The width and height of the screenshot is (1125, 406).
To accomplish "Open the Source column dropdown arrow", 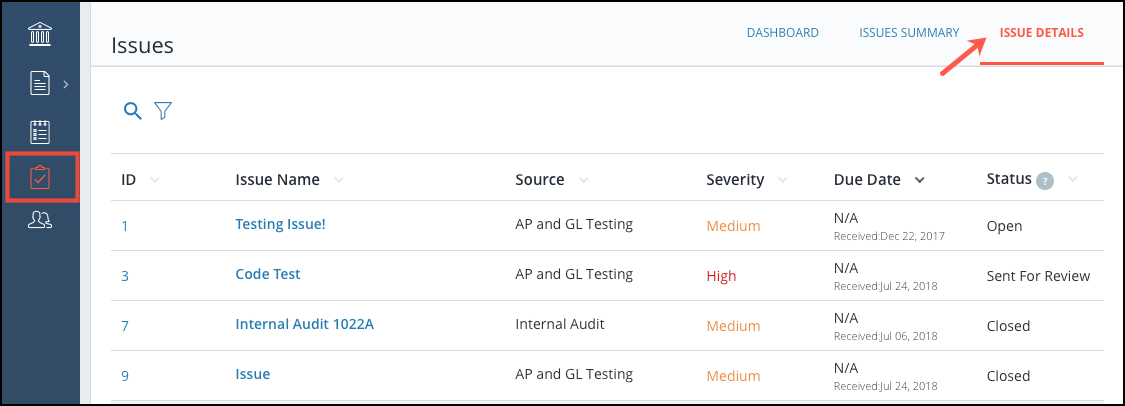I will click(x=584, y=180).
